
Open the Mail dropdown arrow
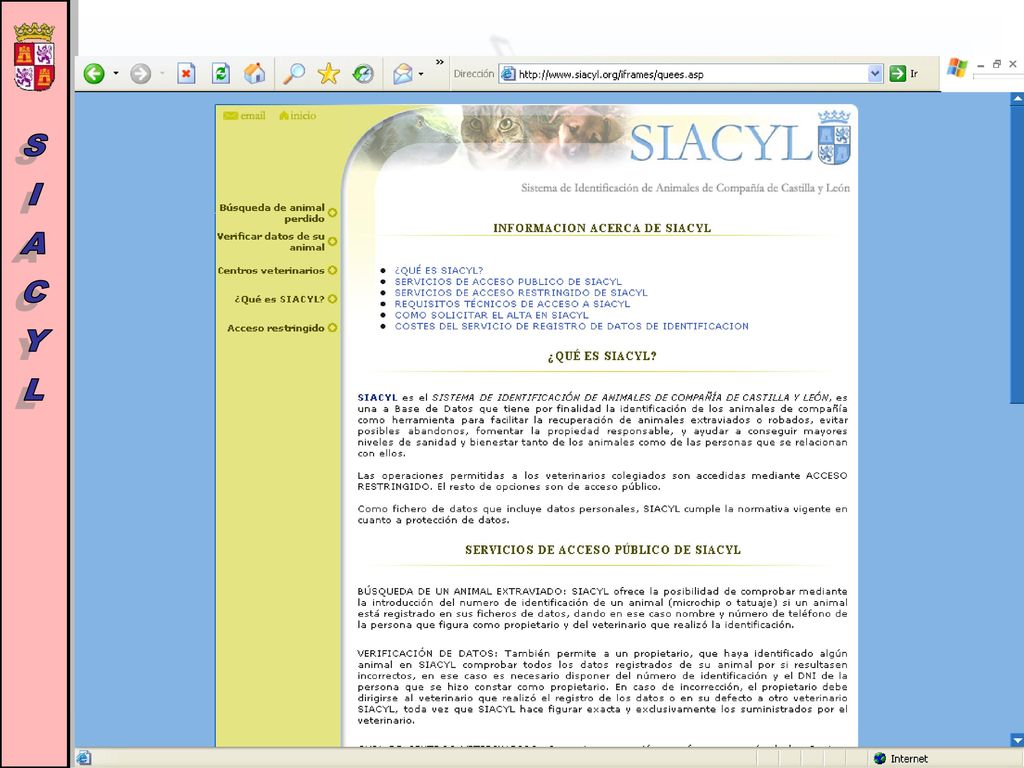tap(421, 74)
